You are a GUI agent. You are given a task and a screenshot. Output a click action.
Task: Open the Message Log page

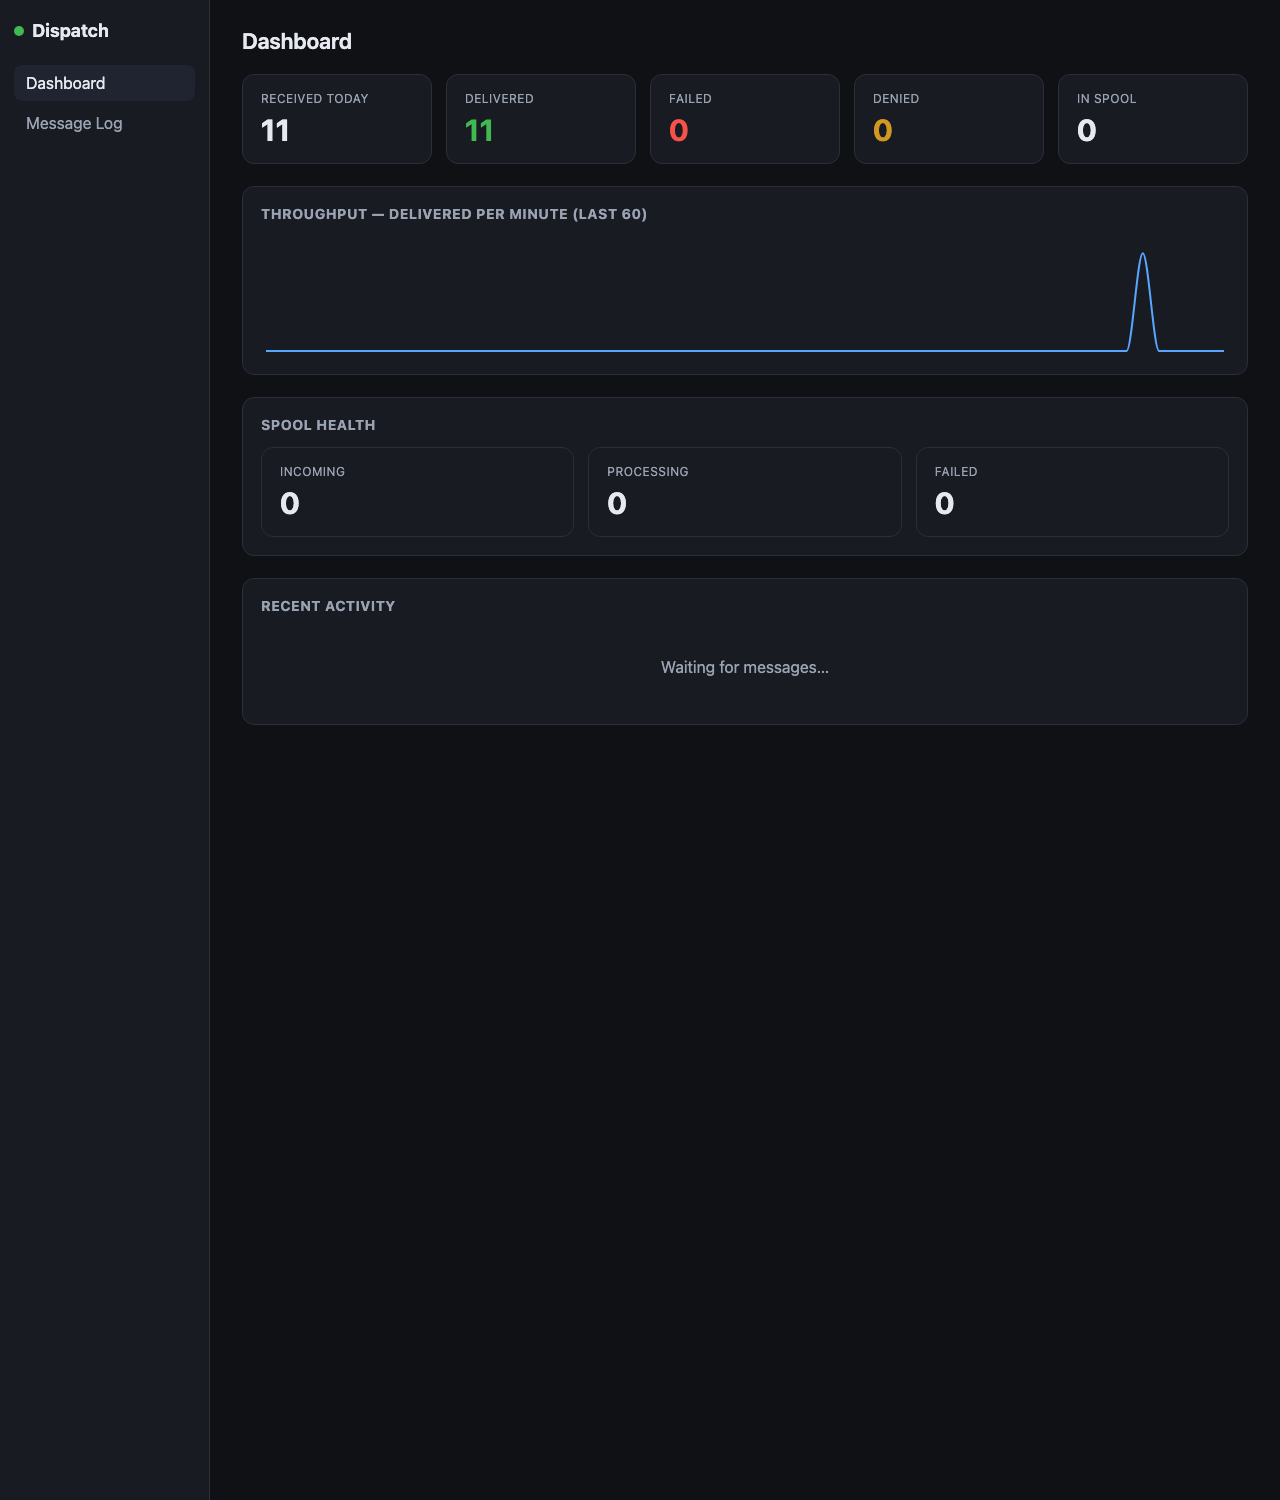tap(104, 123)
